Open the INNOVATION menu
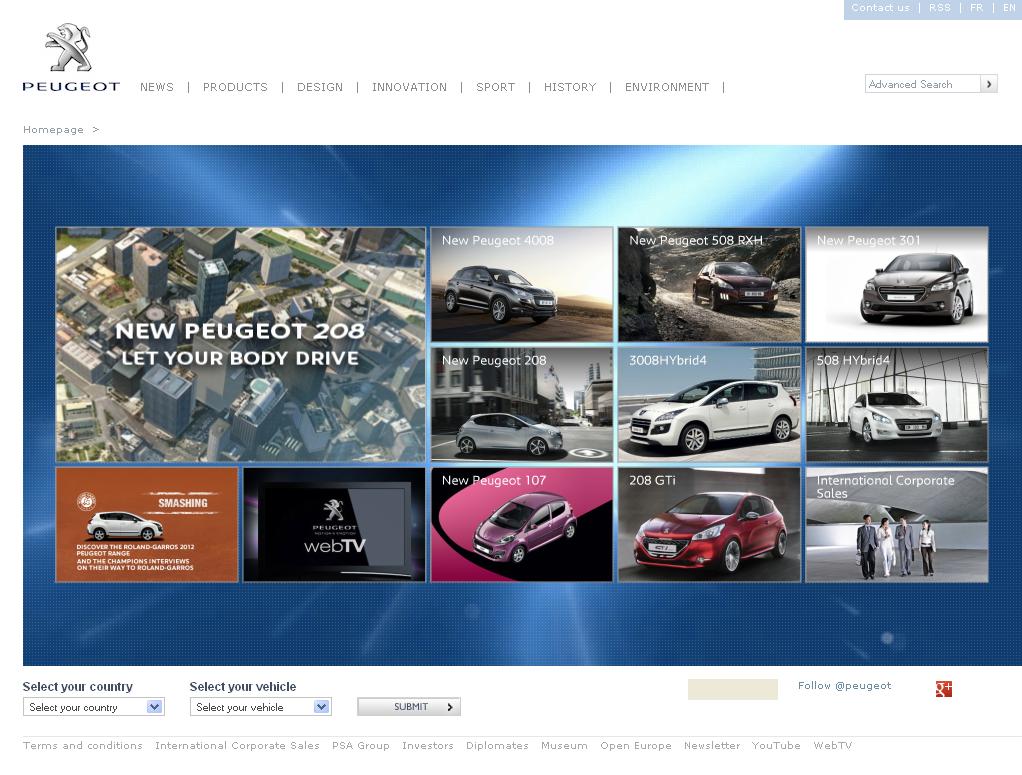 pyautogui.click(x=409, y=87)
